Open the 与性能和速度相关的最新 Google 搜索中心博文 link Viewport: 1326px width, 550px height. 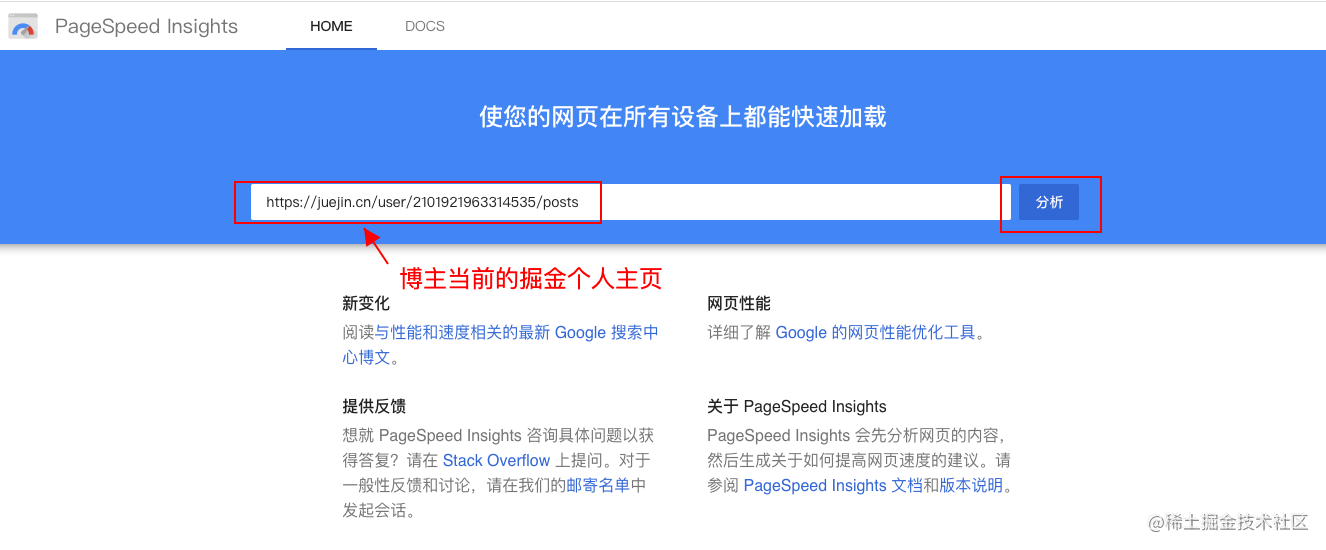coord(500,344)
